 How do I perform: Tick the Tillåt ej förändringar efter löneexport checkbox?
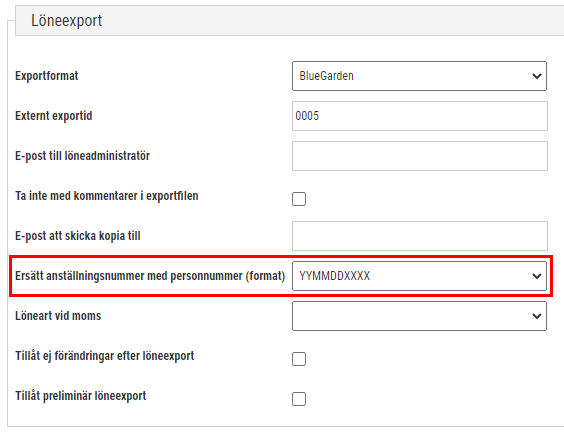click(299, 359)
